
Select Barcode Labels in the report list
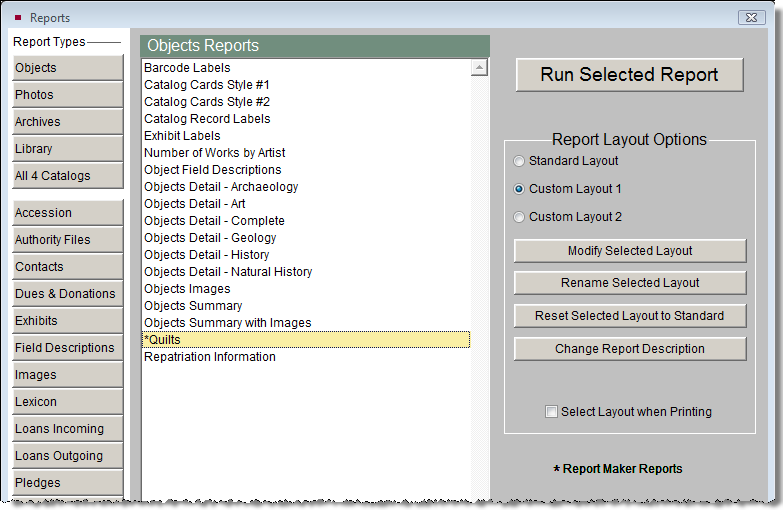point(187,68)
